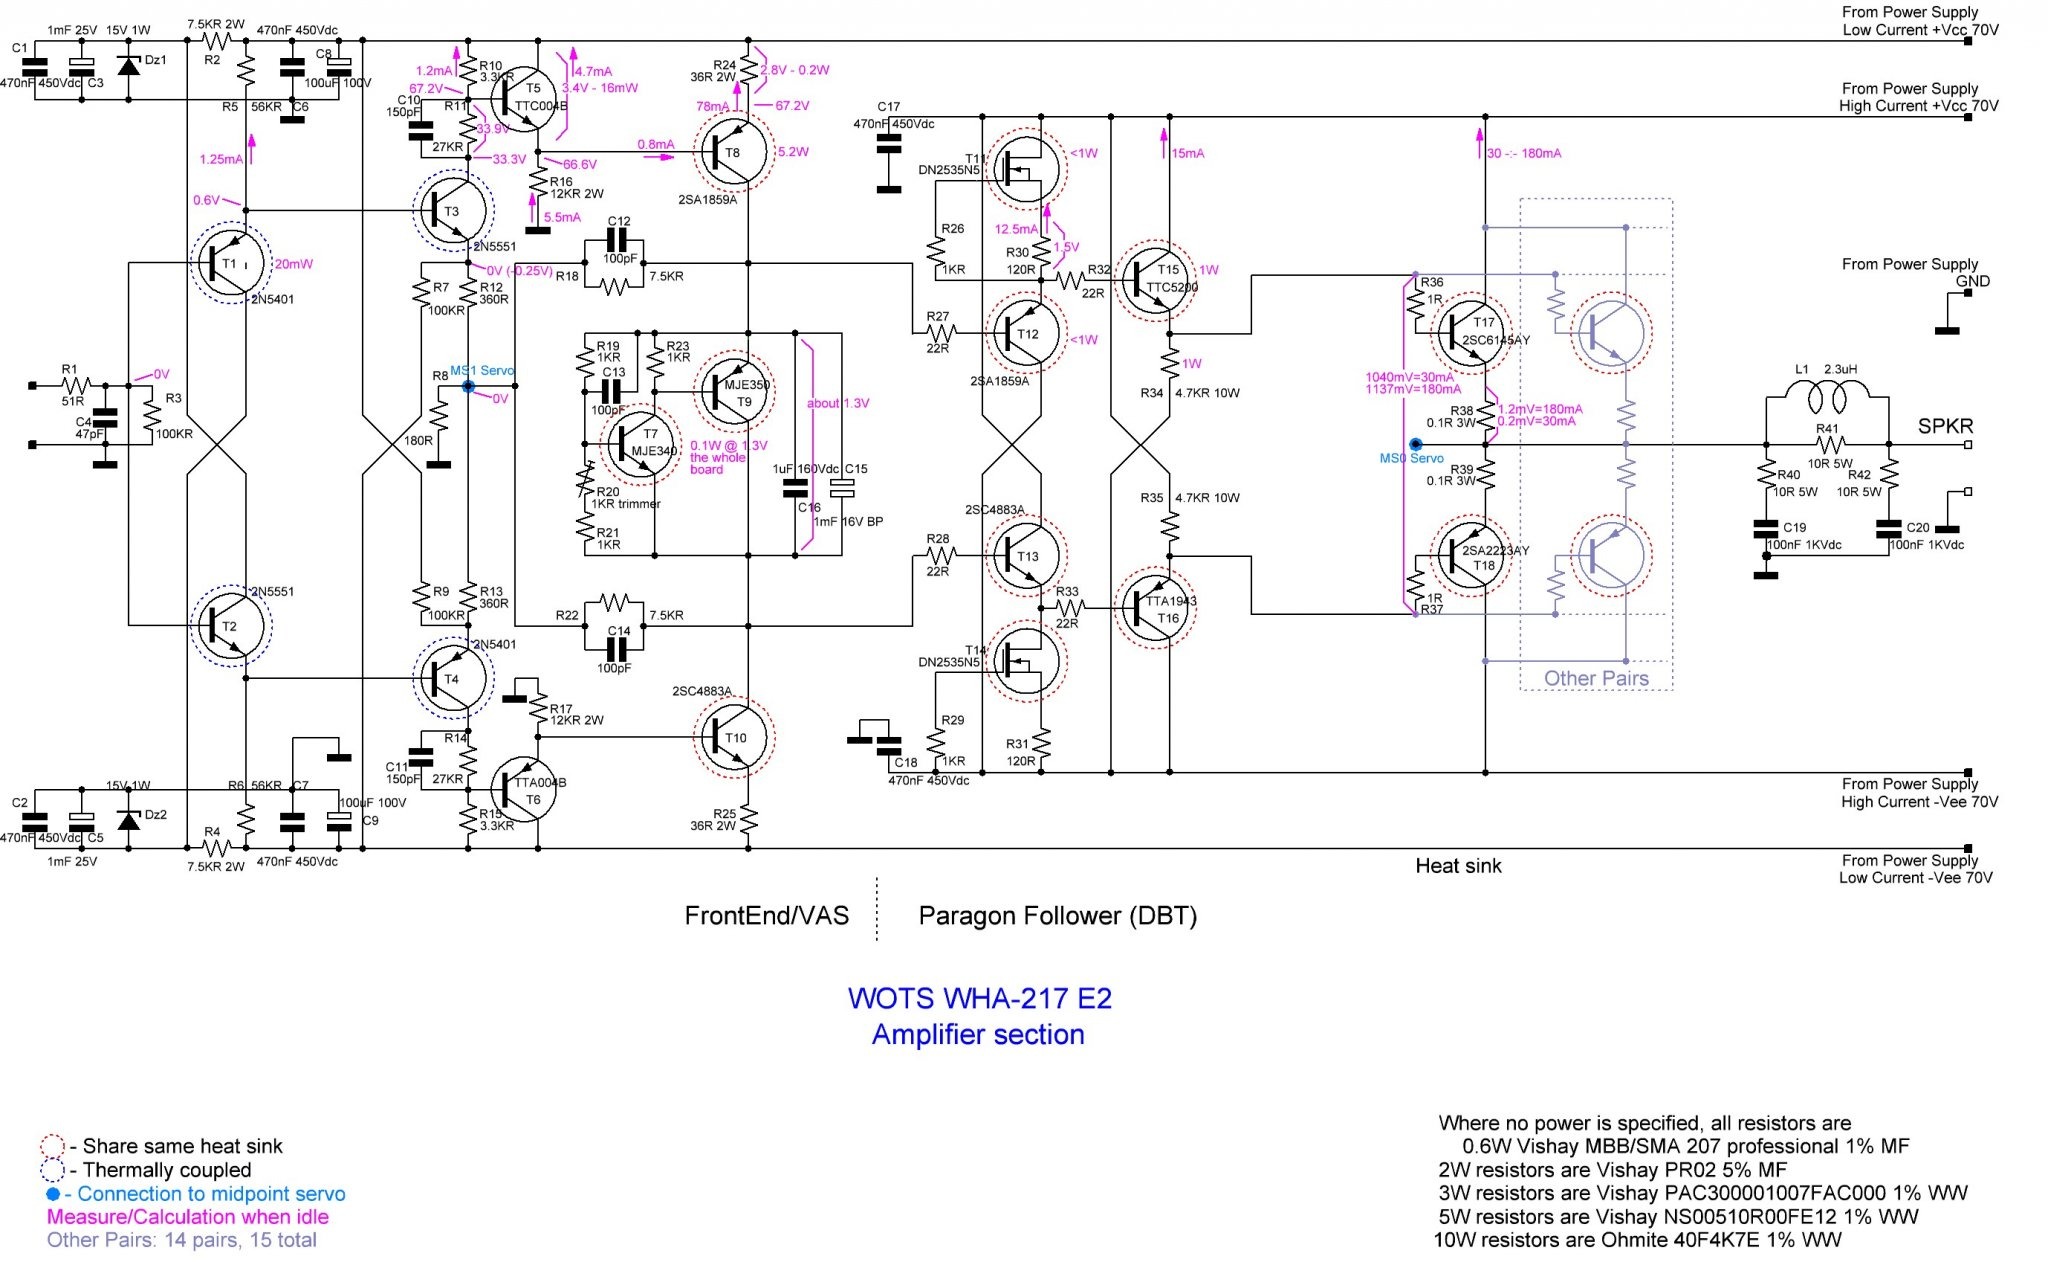Viewport: 2048px width, 1288px height.
Task: Select Low Current -Vee 70V label
Action: (1915, 878)
